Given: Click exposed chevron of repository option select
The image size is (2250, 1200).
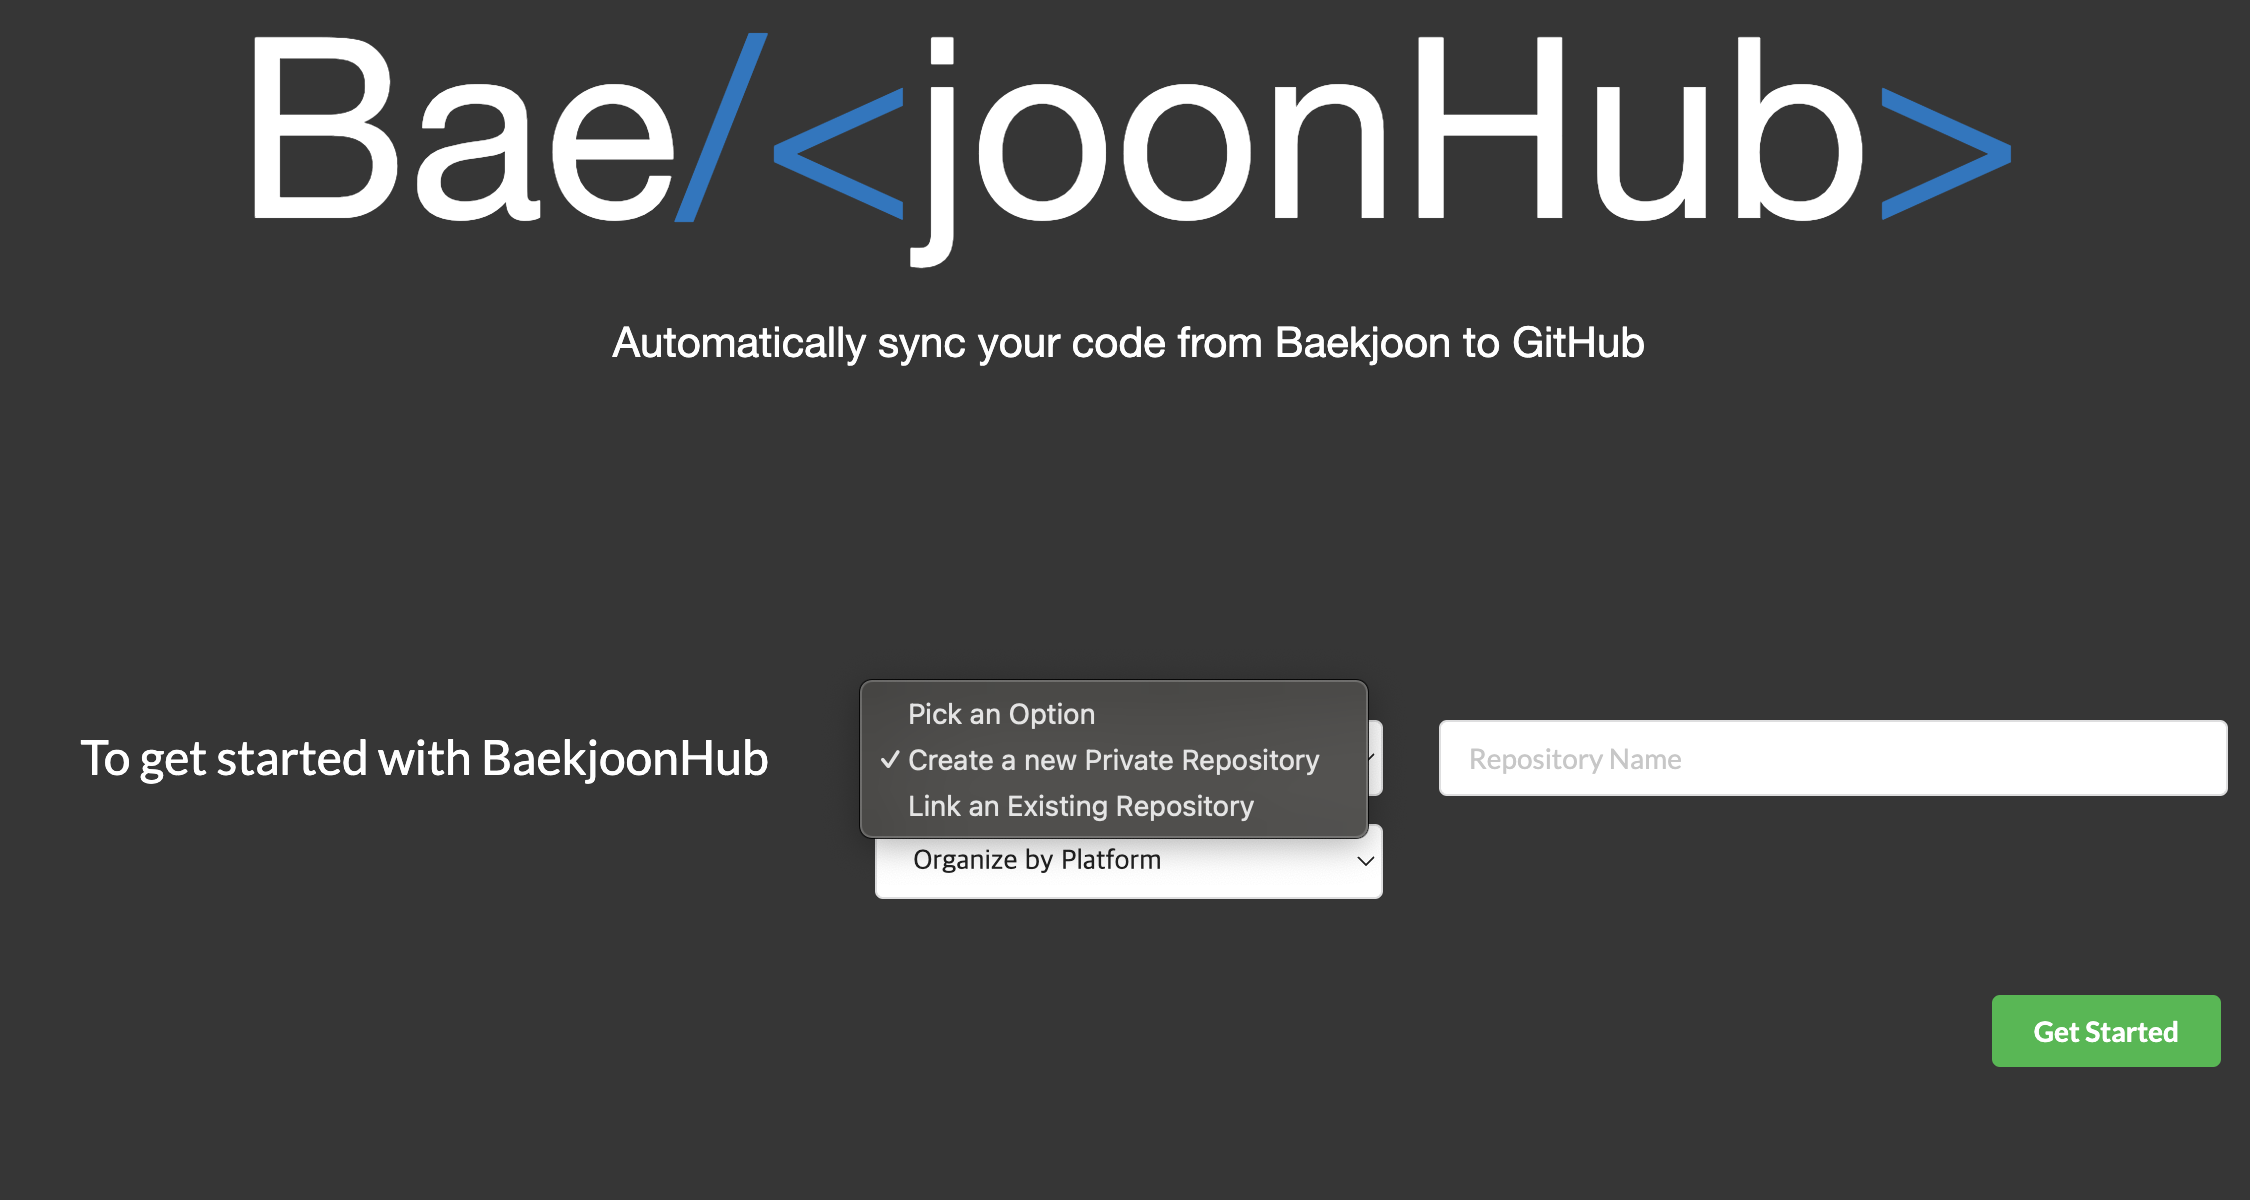Looking at the screenshot, I should (x=1374, y=758).
